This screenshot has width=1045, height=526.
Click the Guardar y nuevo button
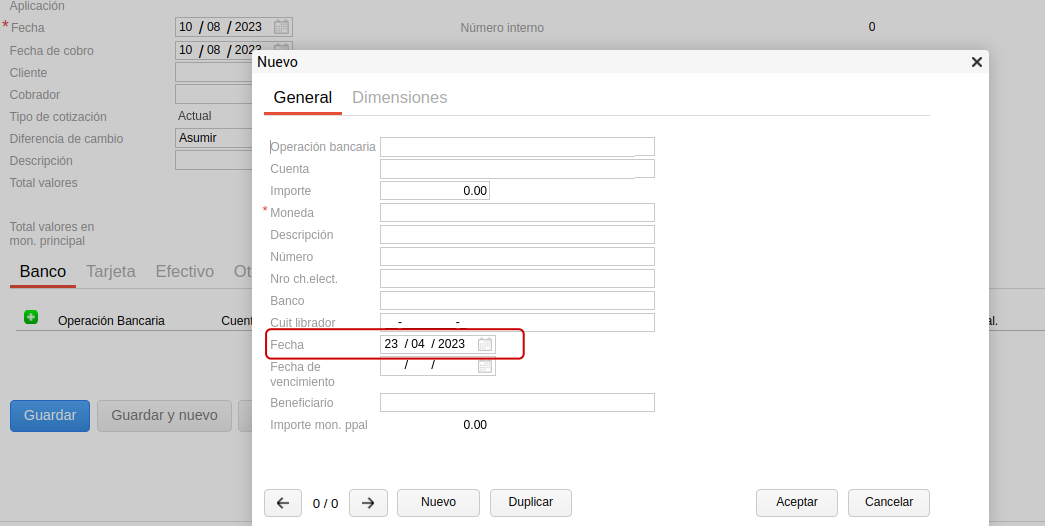tap(164, 415)
